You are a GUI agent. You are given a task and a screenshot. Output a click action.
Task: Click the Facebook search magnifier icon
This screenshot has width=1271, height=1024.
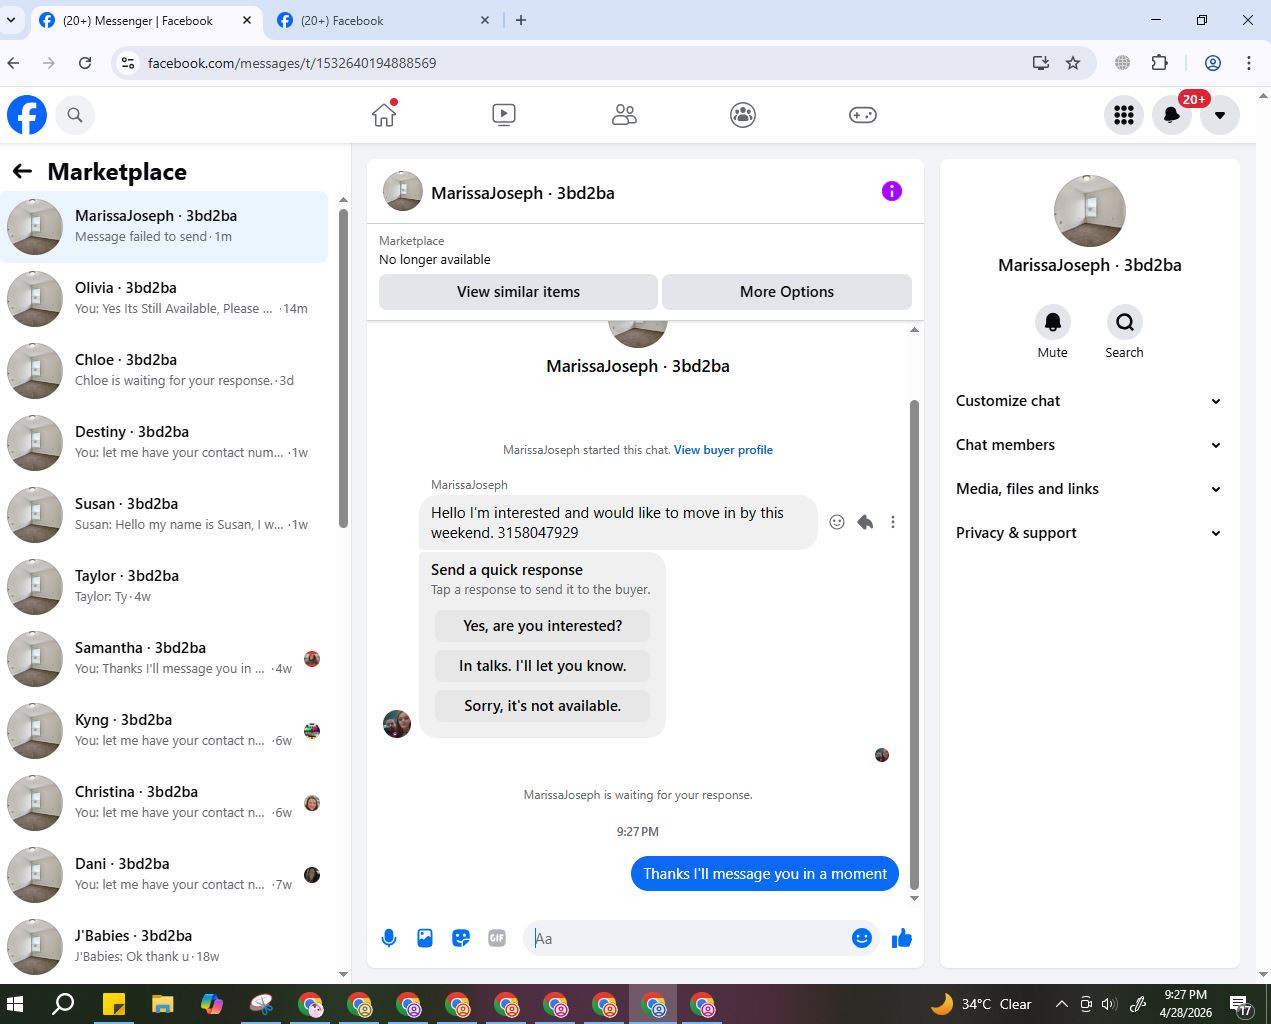[x=75, y=115]
